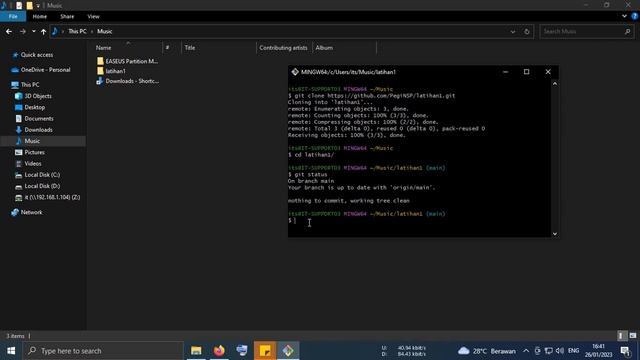
Task: Click This PC in address breadcrumb
Action: (77, 31)
